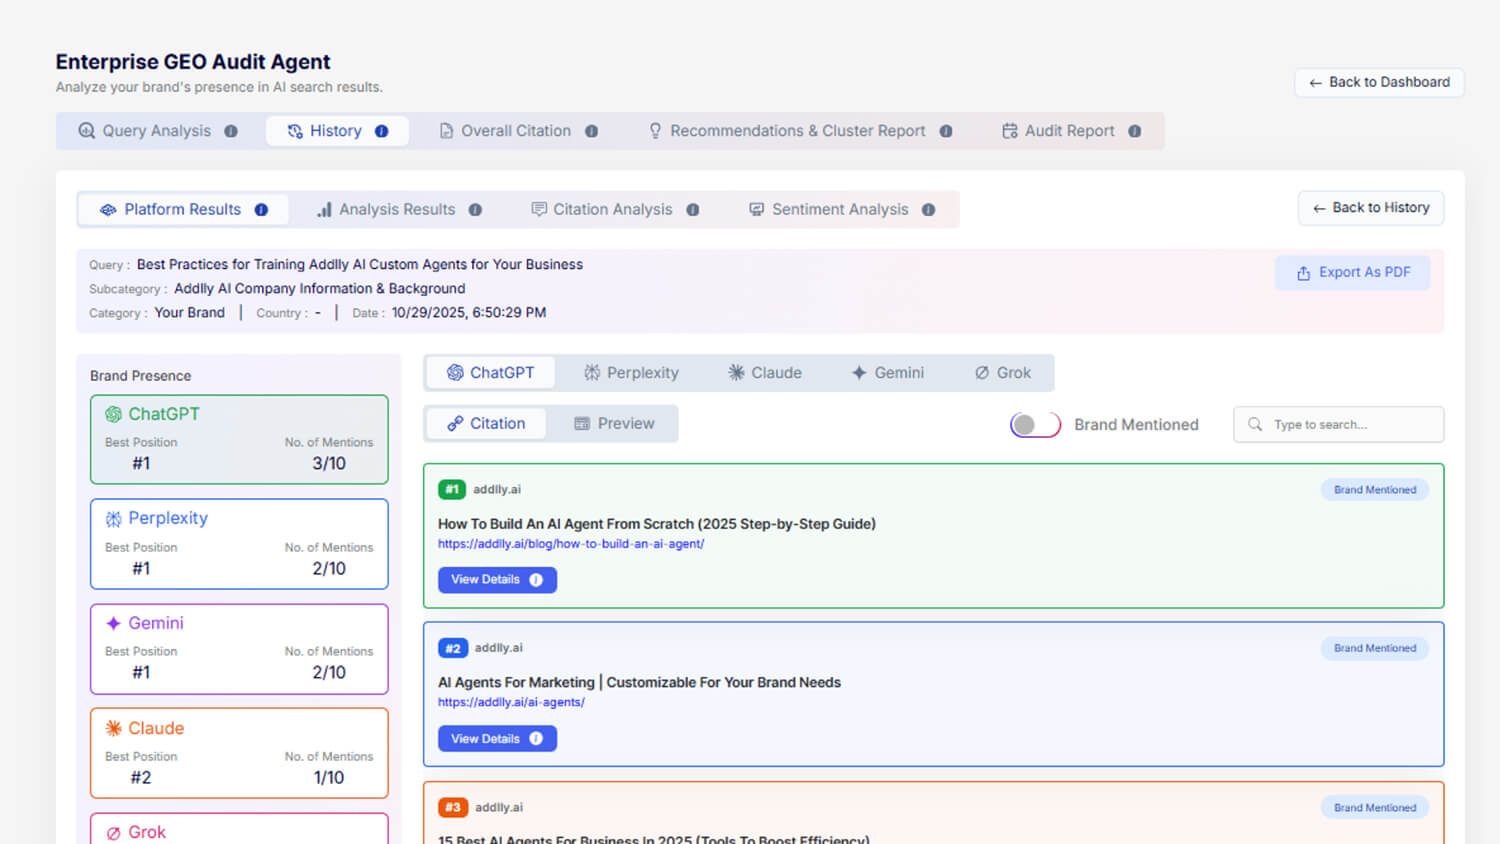
Task: Click the Gemini star icon in Brand Presence
Action: pyautogui.click(x=114, y=623)
